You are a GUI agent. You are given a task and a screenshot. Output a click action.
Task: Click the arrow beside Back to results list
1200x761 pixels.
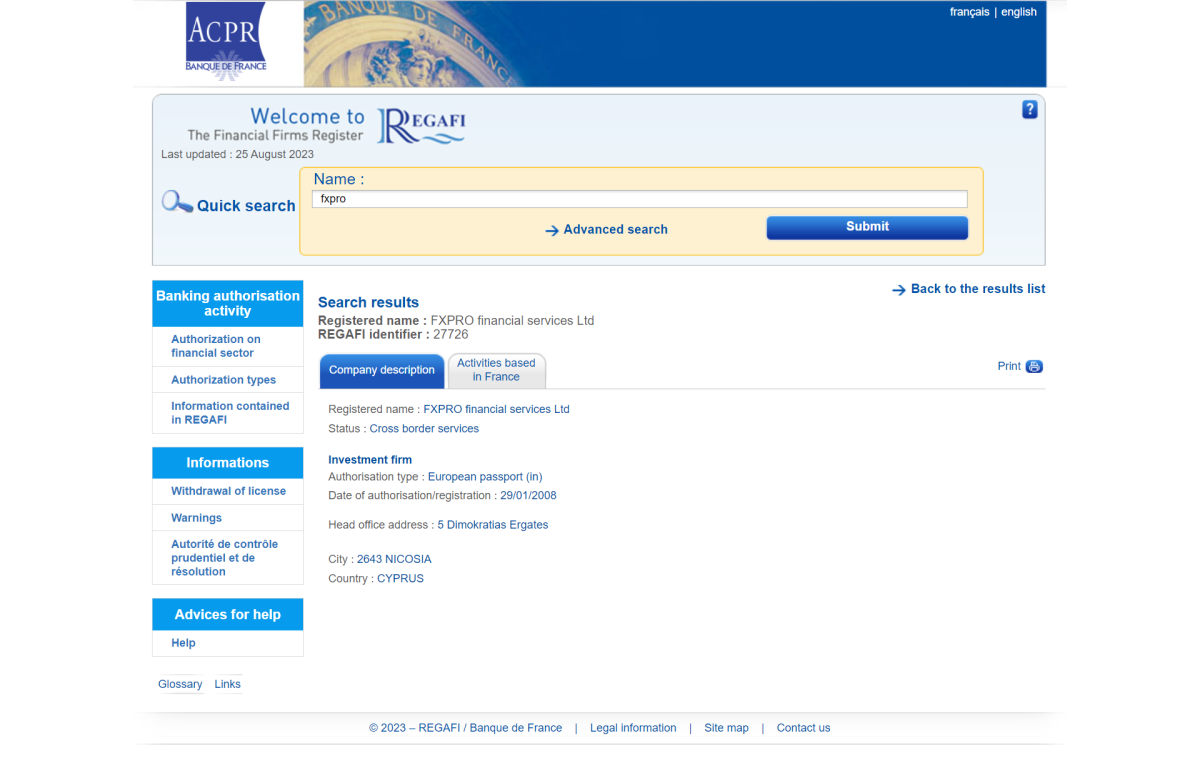click(x=898, y=290)
